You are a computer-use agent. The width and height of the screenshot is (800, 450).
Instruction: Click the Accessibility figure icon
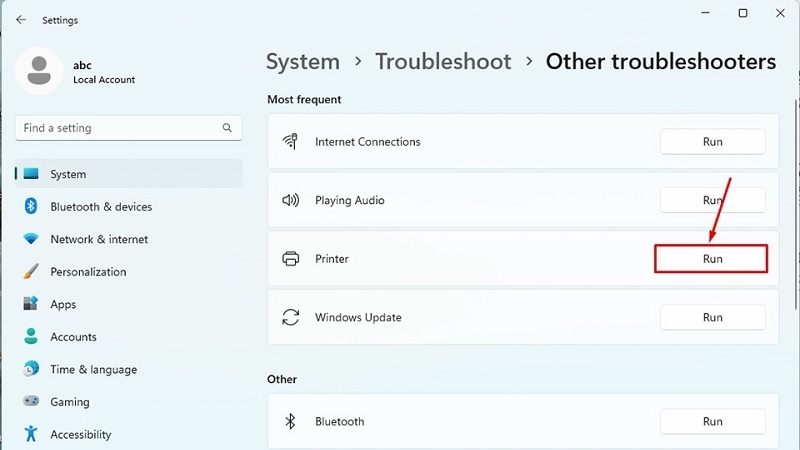(x=31, y=434)
